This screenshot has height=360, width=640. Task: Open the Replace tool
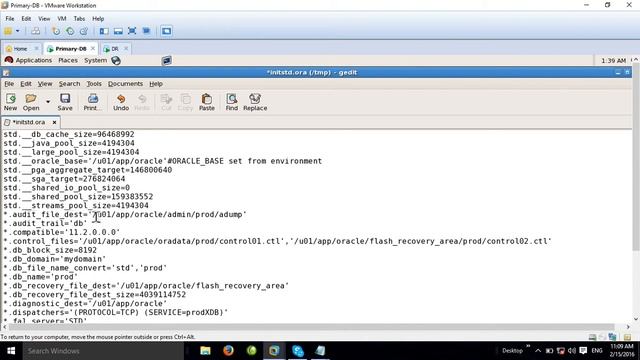[255, 102]
